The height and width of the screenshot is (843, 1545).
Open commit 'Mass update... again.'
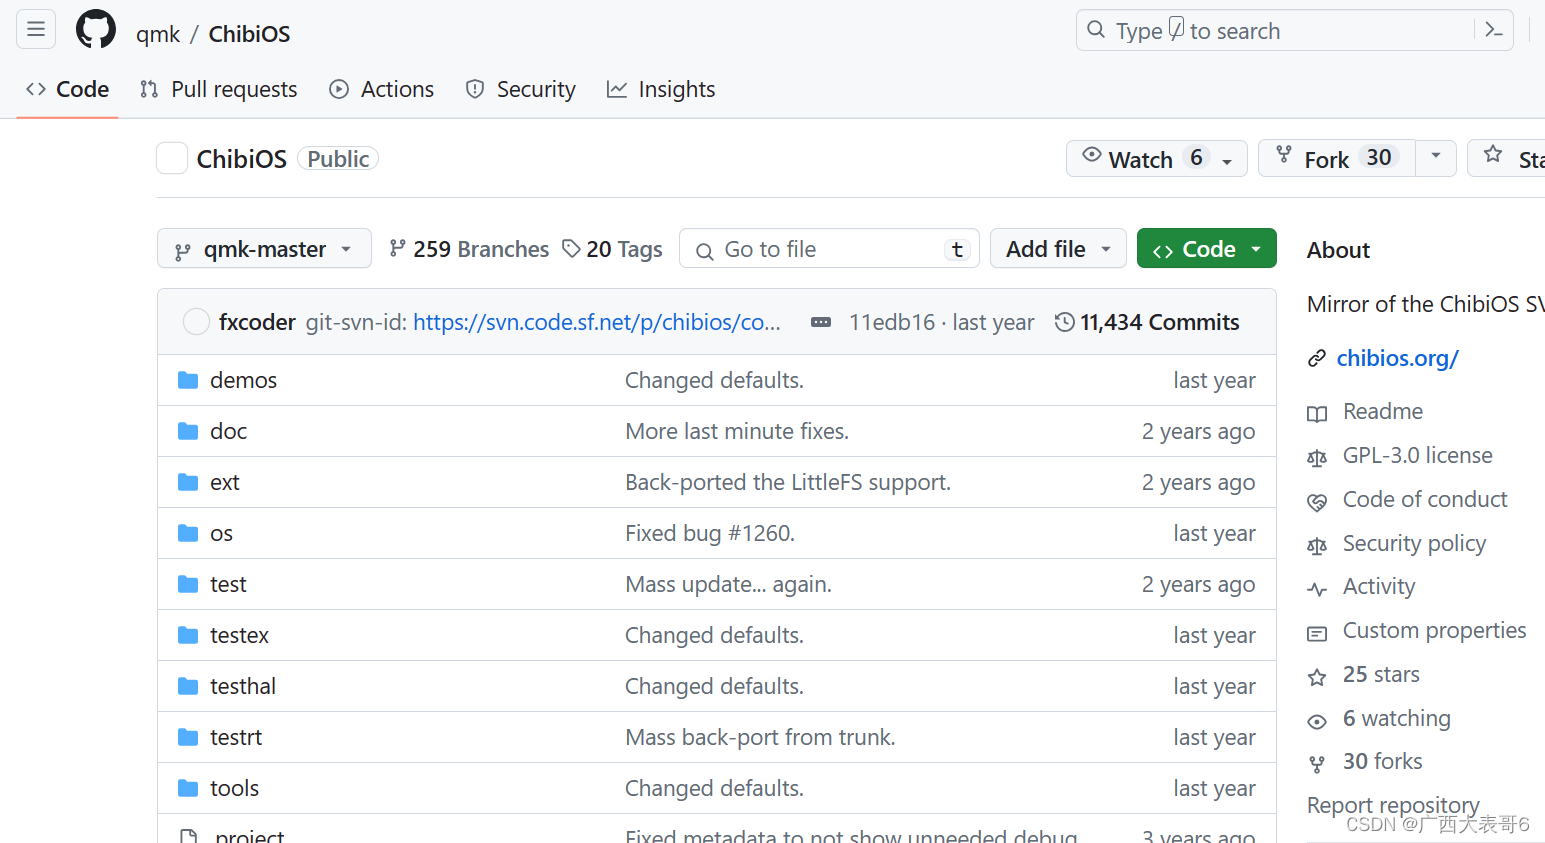pos(728,584)
